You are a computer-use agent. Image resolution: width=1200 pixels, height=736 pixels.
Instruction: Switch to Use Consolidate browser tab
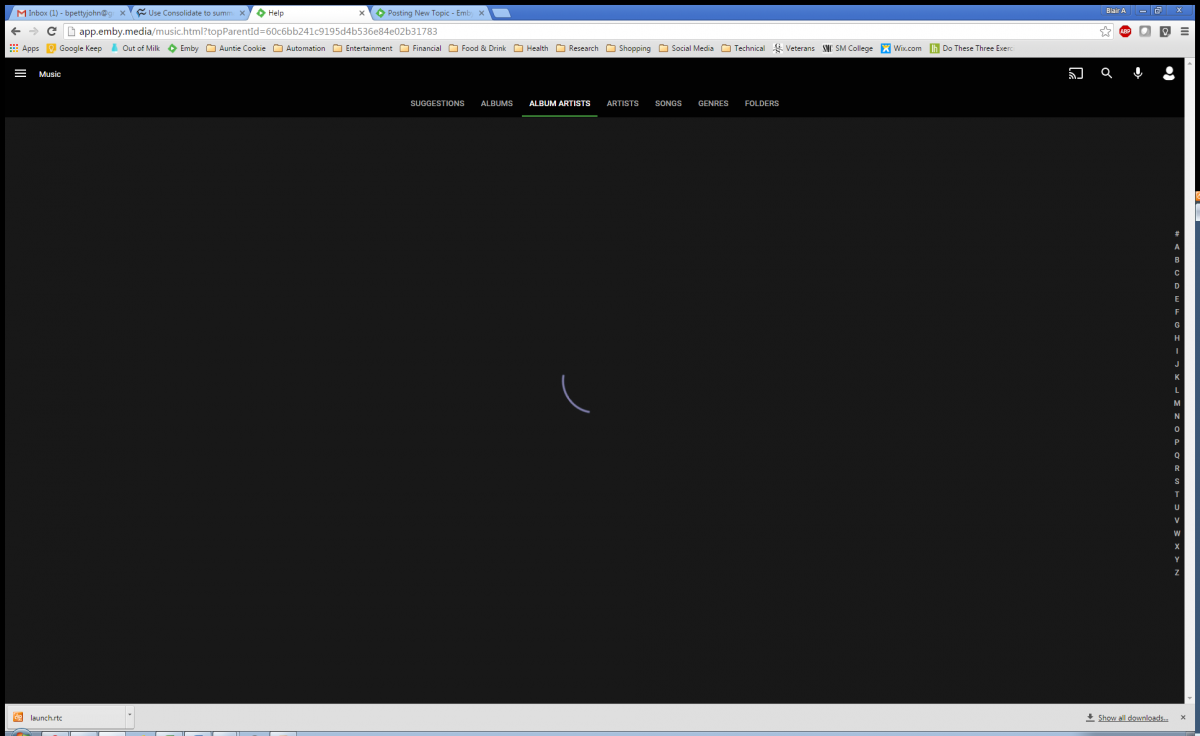tap(188, 13)
